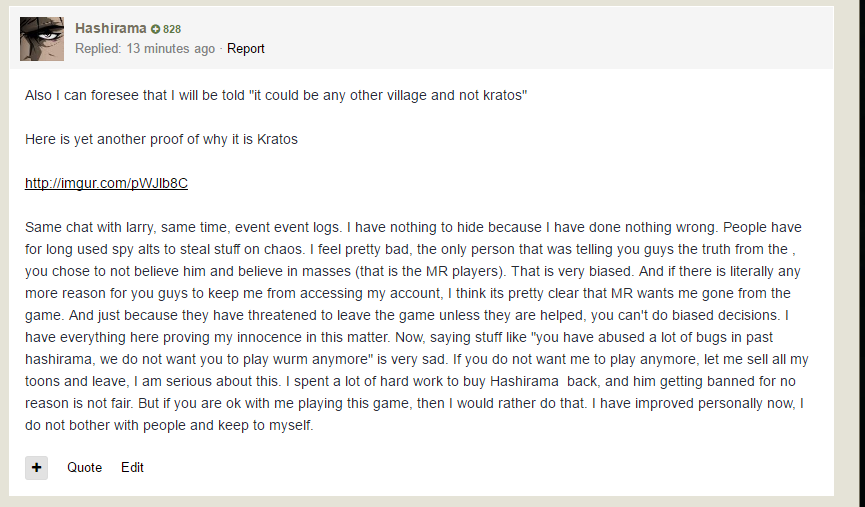
Task: Click the last line 'do not bother with people'
Action: 170,425
